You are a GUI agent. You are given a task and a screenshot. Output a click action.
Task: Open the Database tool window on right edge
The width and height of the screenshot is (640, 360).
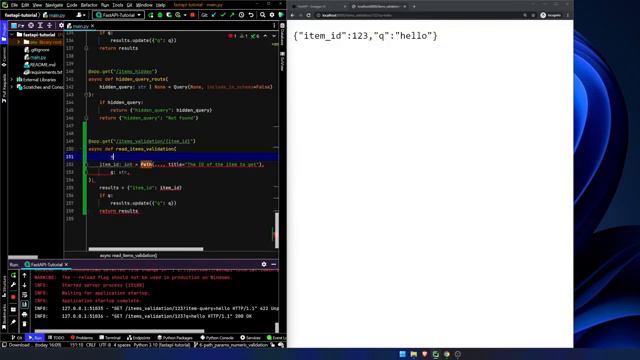(x=282, y=34)
